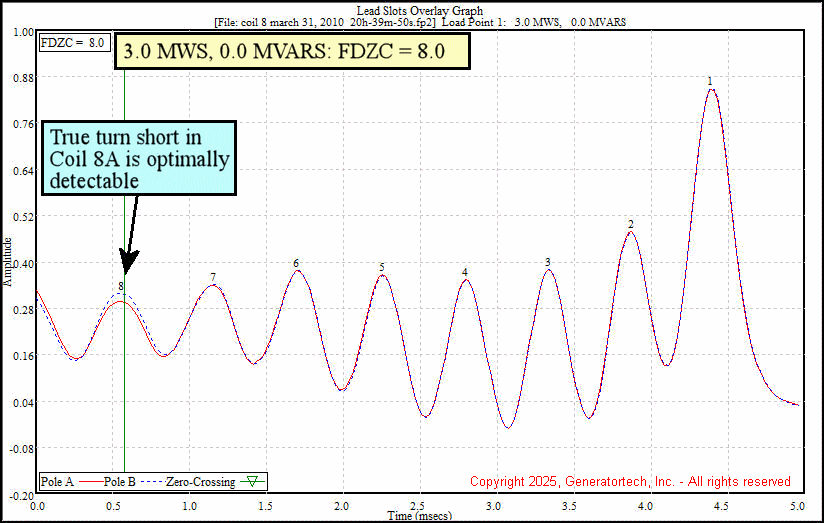Click the peak labeled 5
This screenshot has height=523, width=824.
(x=382, y=268)
